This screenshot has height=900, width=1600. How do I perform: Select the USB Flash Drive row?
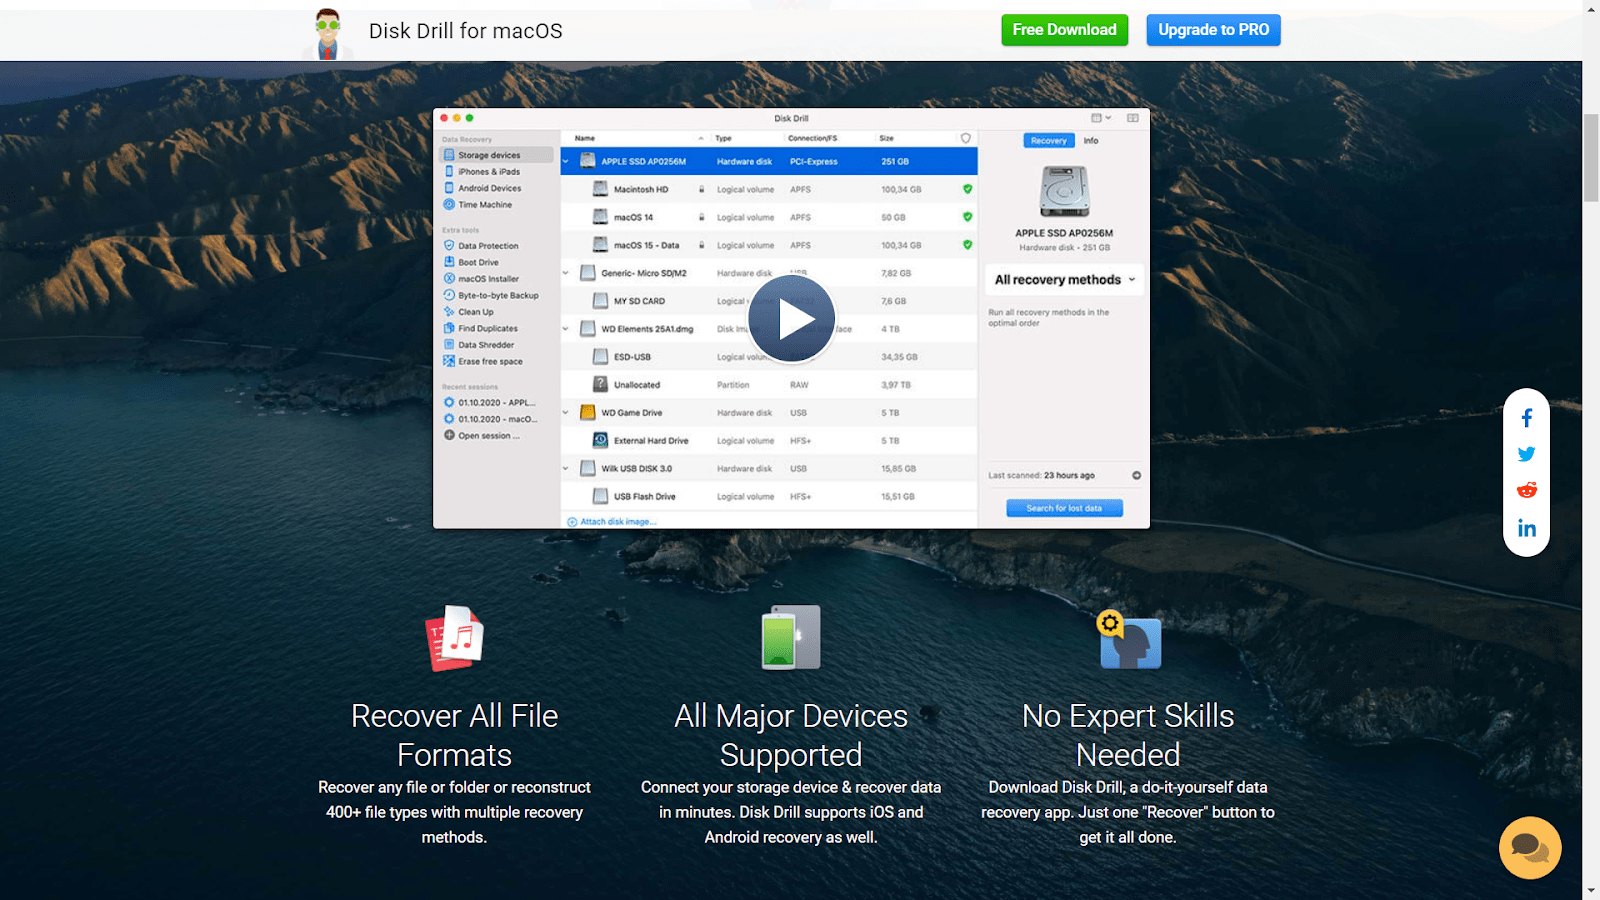click(769, 497)
